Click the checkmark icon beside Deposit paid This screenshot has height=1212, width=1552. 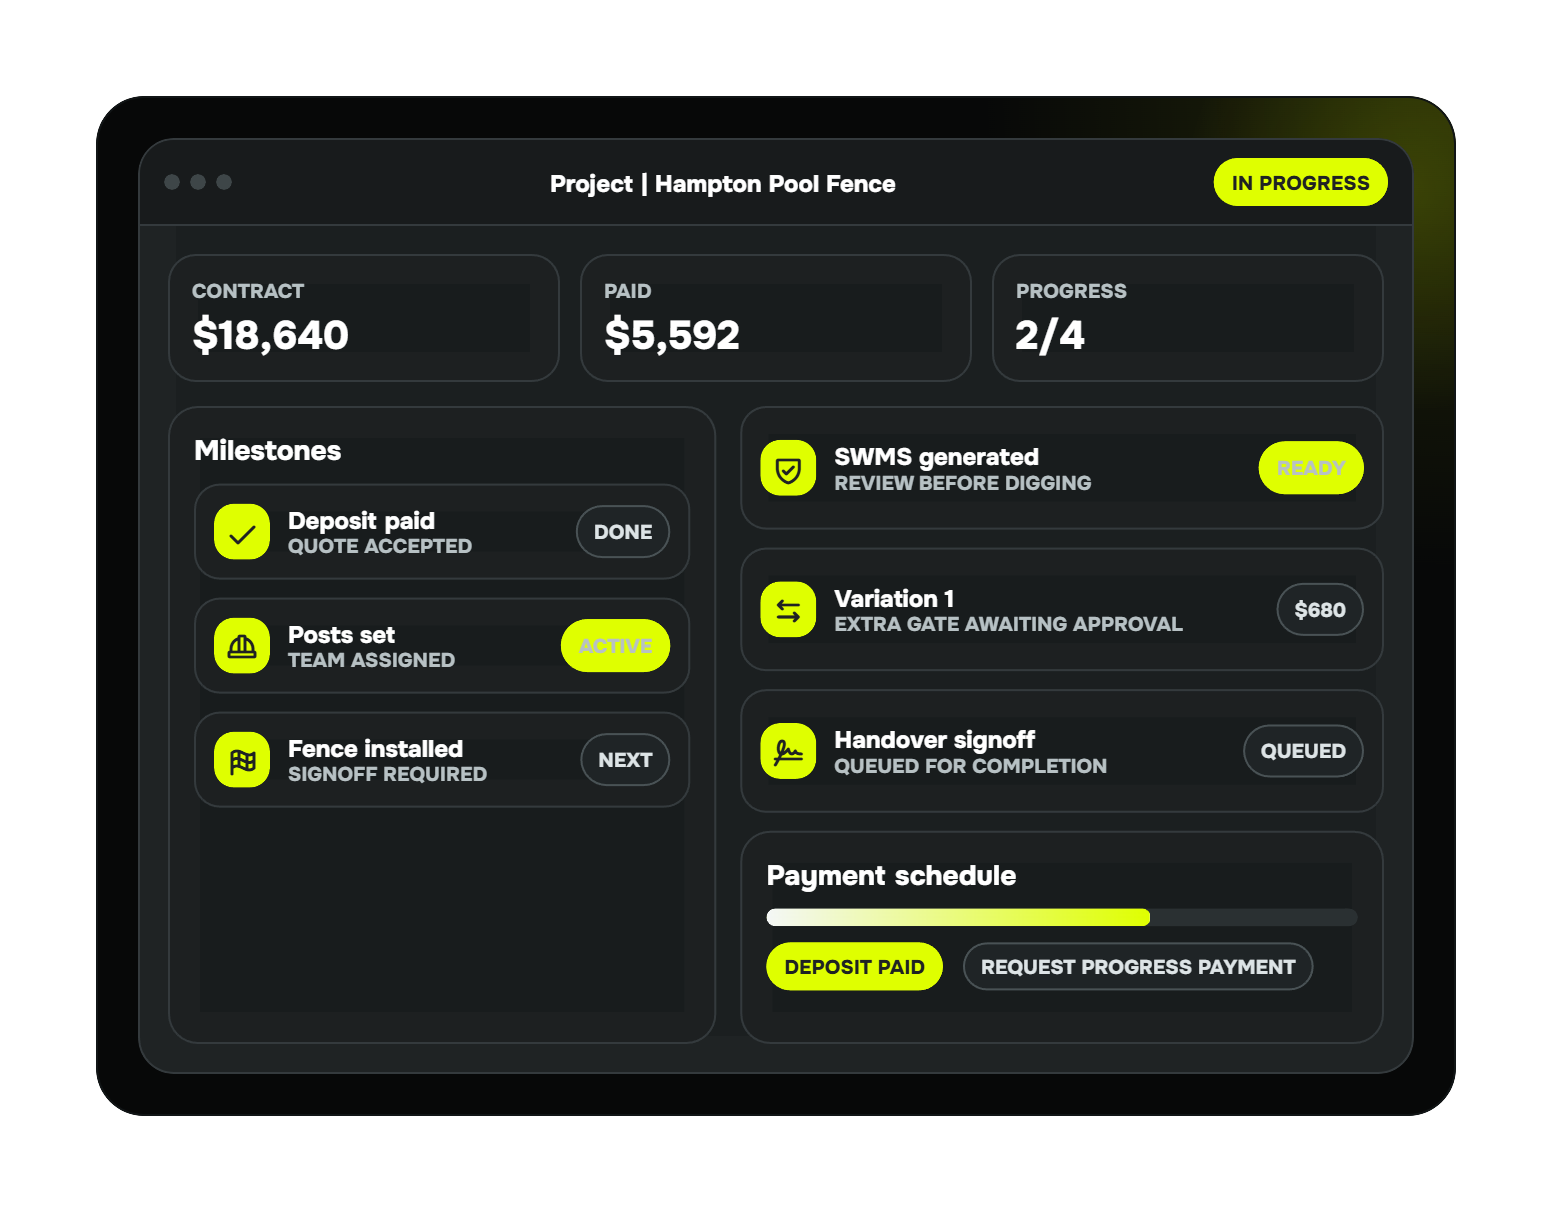[x=242, y=532]
